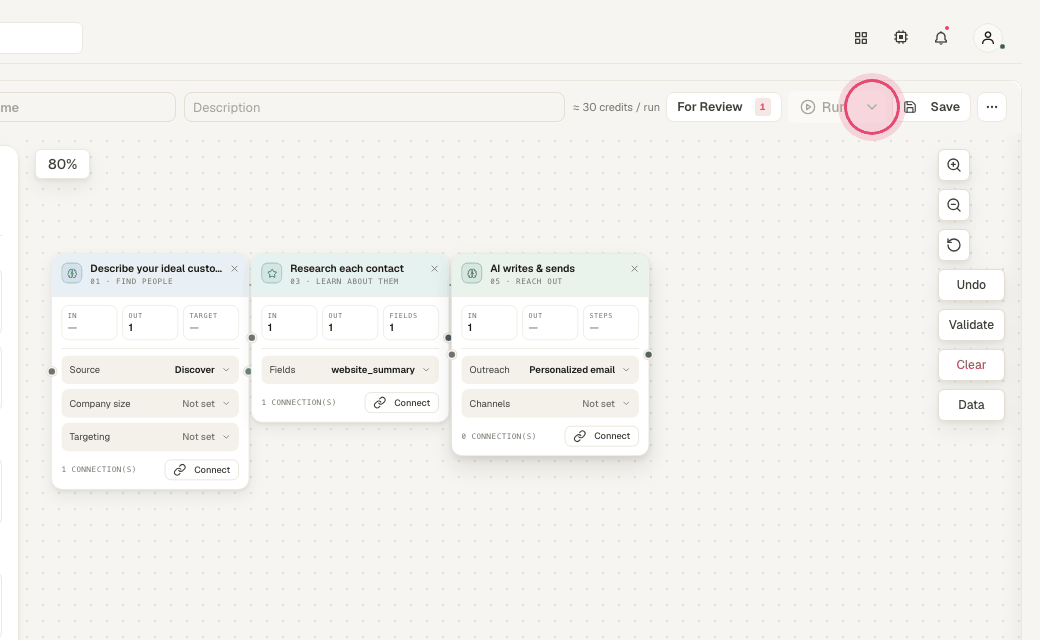
Task: Click the '0 CONNECTION(S)' text
Action: tap(499, 436)
